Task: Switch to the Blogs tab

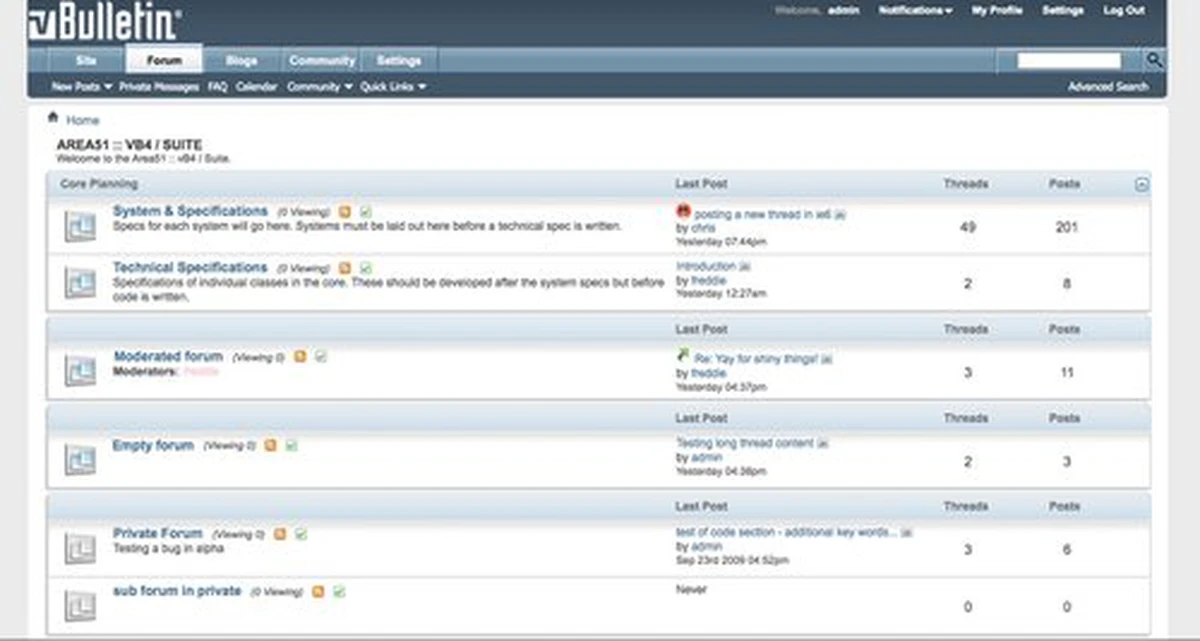Action: coord(241,61)
